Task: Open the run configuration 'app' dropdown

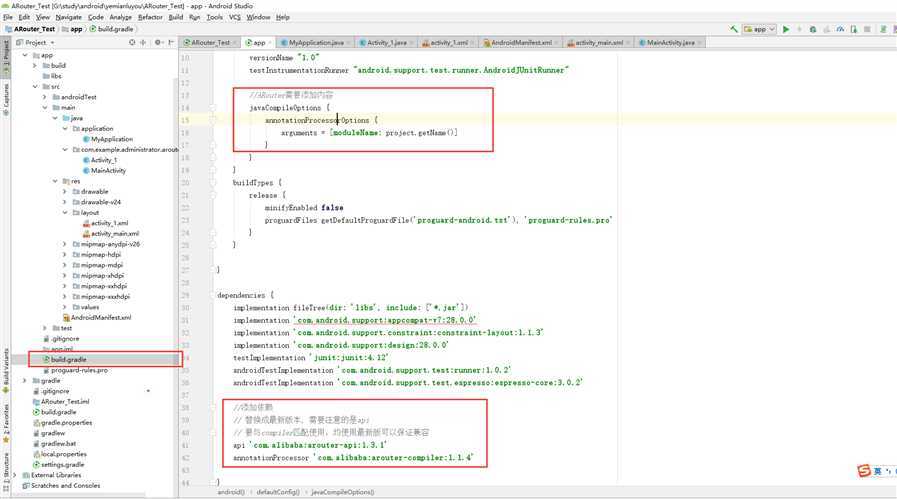Action: (760, 29)
